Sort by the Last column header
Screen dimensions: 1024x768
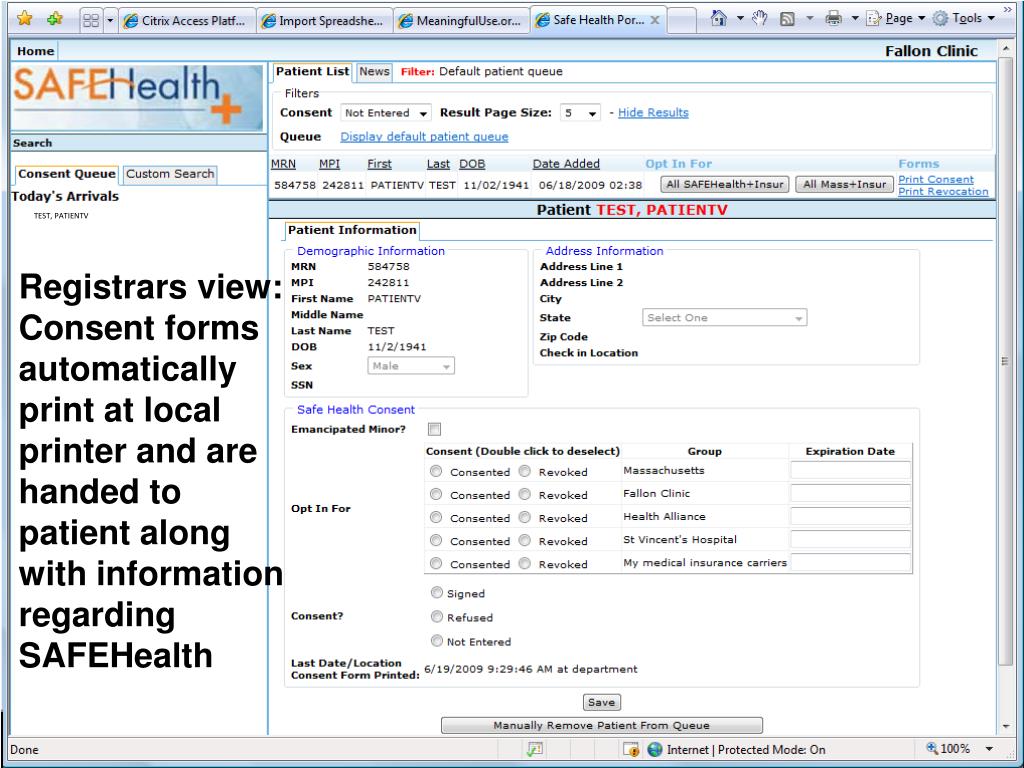pyautogui.click(x=438, y=164)
